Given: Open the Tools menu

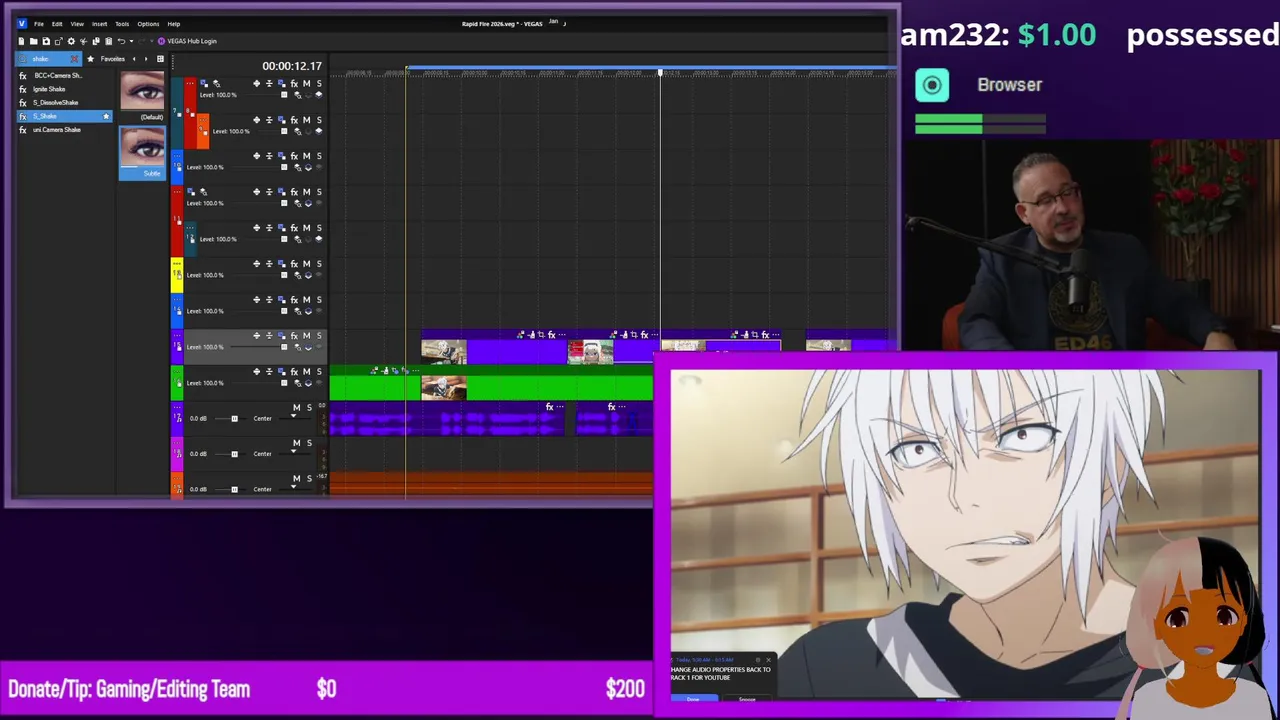Looking at the screenshot, I should (122, 24).
